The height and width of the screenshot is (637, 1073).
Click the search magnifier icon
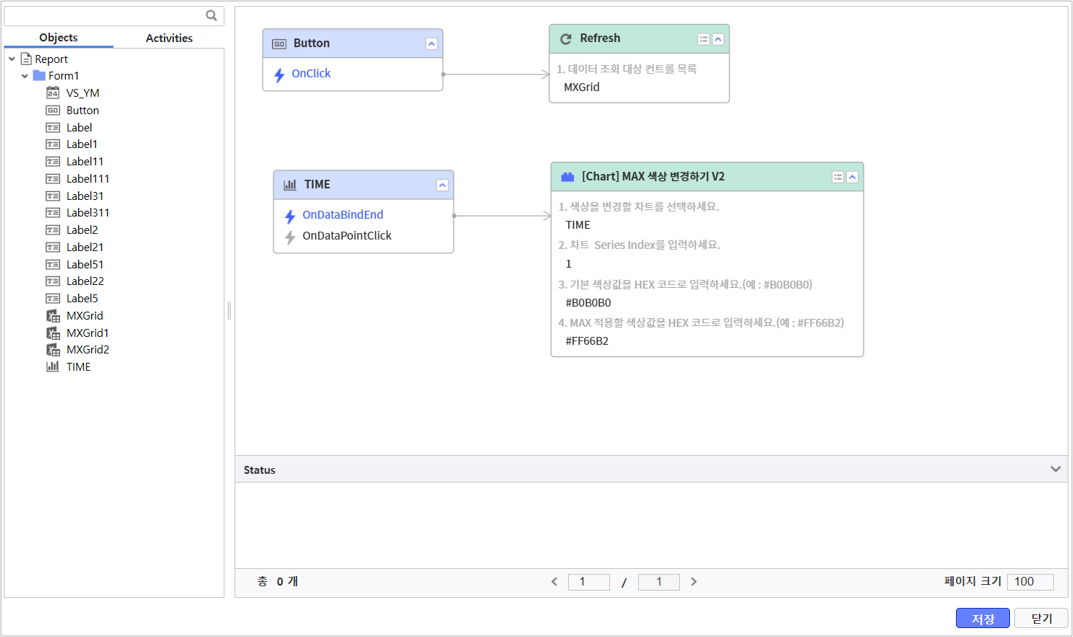tap(211, 15)
